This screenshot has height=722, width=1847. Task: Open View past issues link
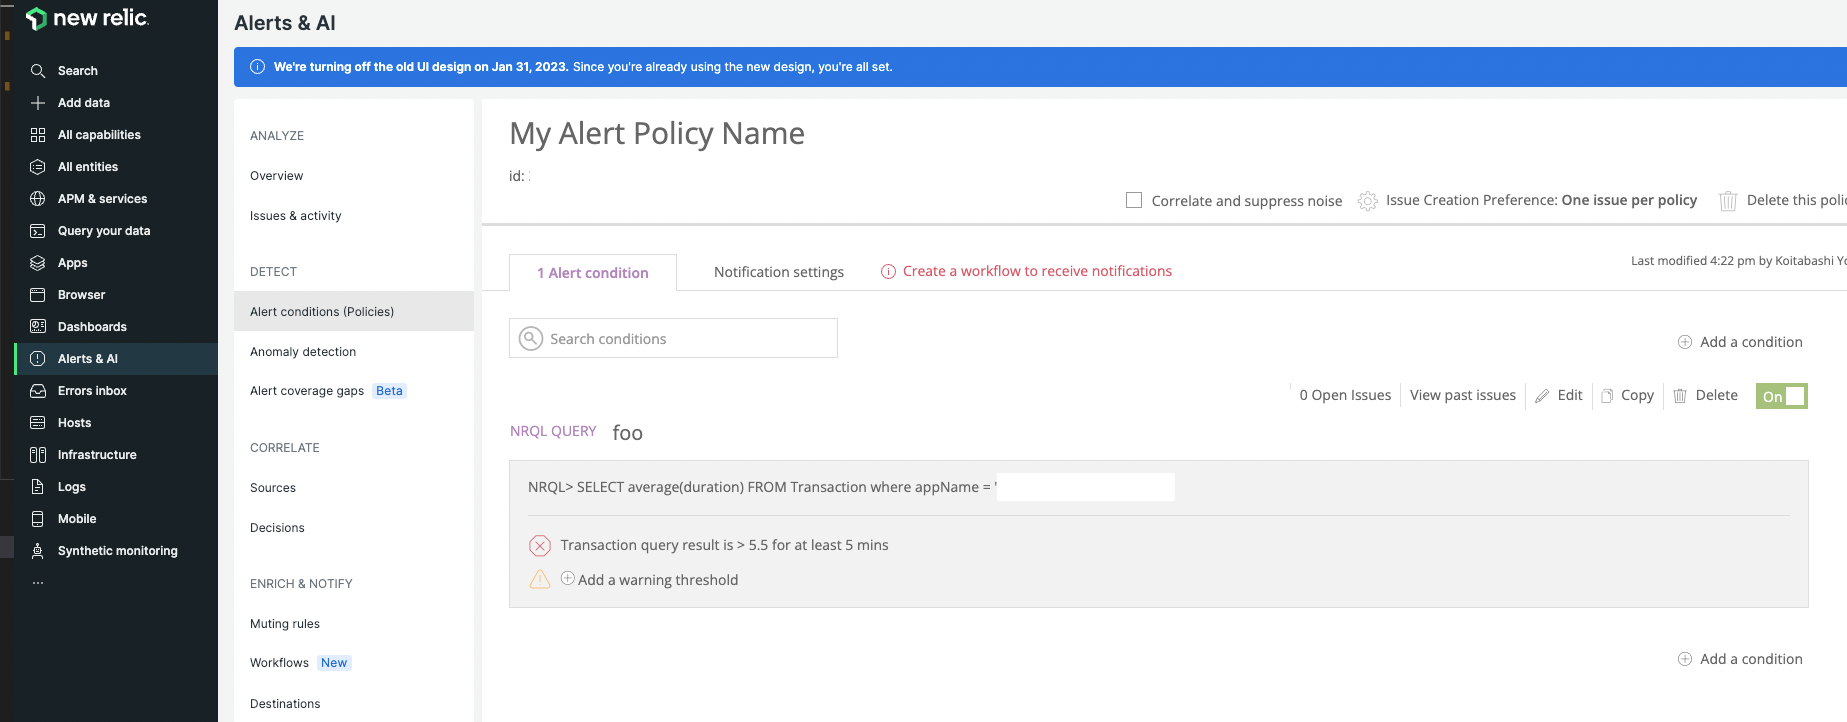tap(1462, 395)
